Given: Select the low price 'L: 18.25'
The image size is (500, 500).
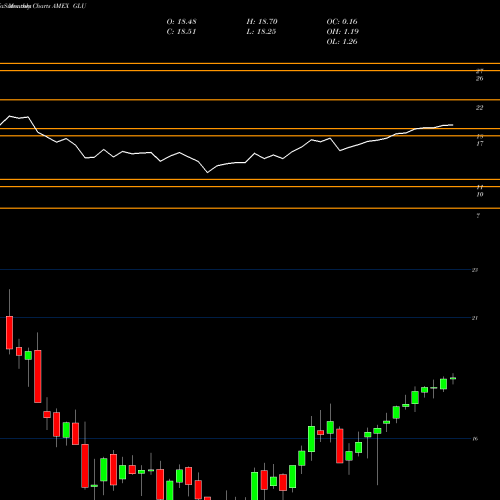Looking at the screenshot, I should click(261, 32).
